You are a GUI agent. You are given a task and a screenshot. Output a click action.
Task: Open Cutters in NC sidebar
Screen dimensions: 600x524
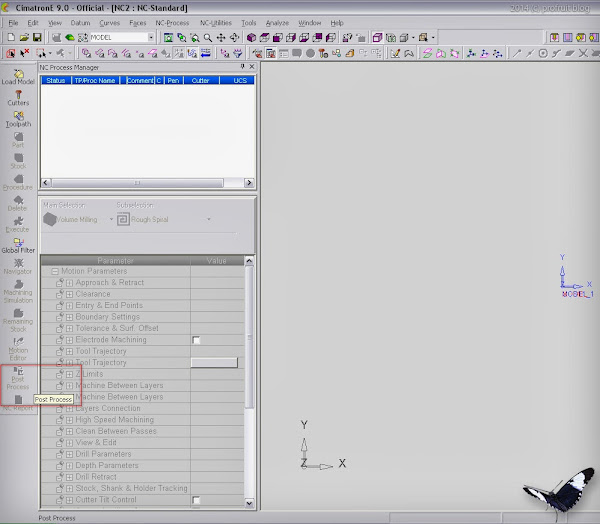(x=18, y=98)
